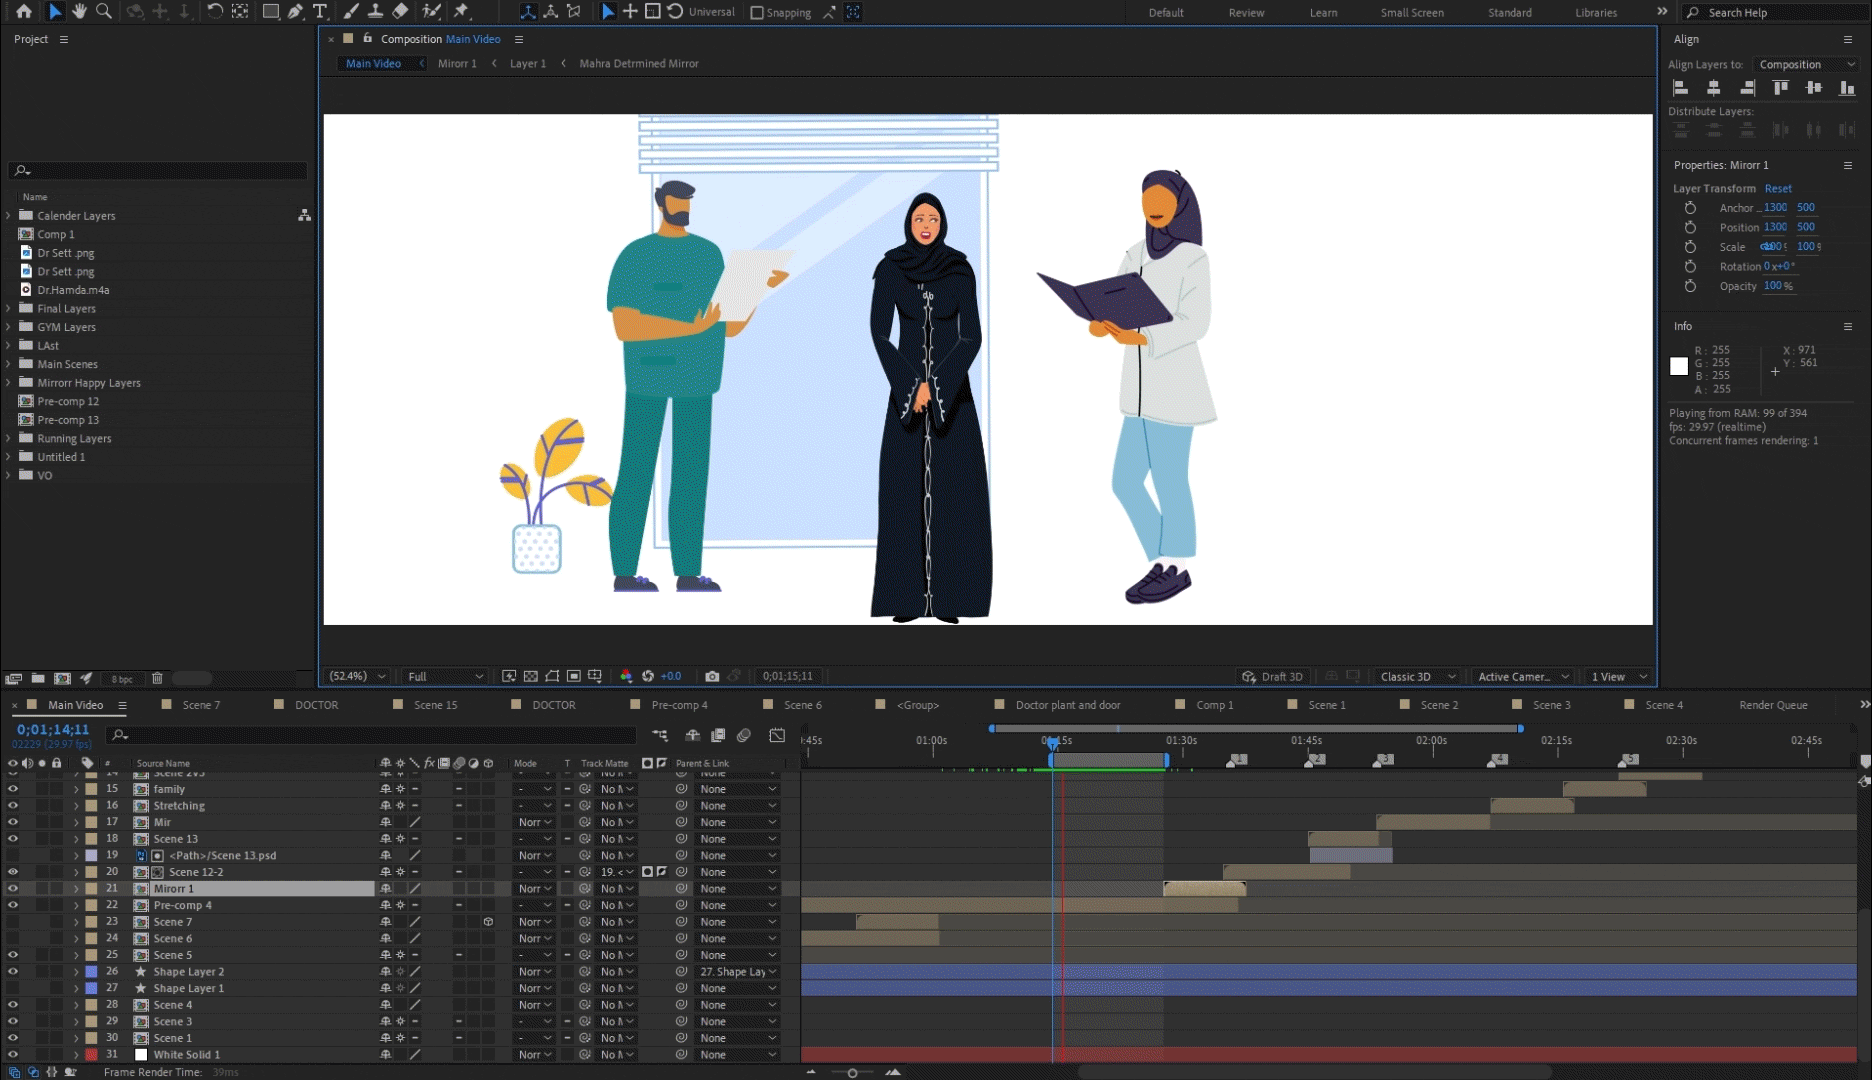Adjust the timeline zoom slider
Screen dimensions: 1872x1080
[x=852, y=1072]
